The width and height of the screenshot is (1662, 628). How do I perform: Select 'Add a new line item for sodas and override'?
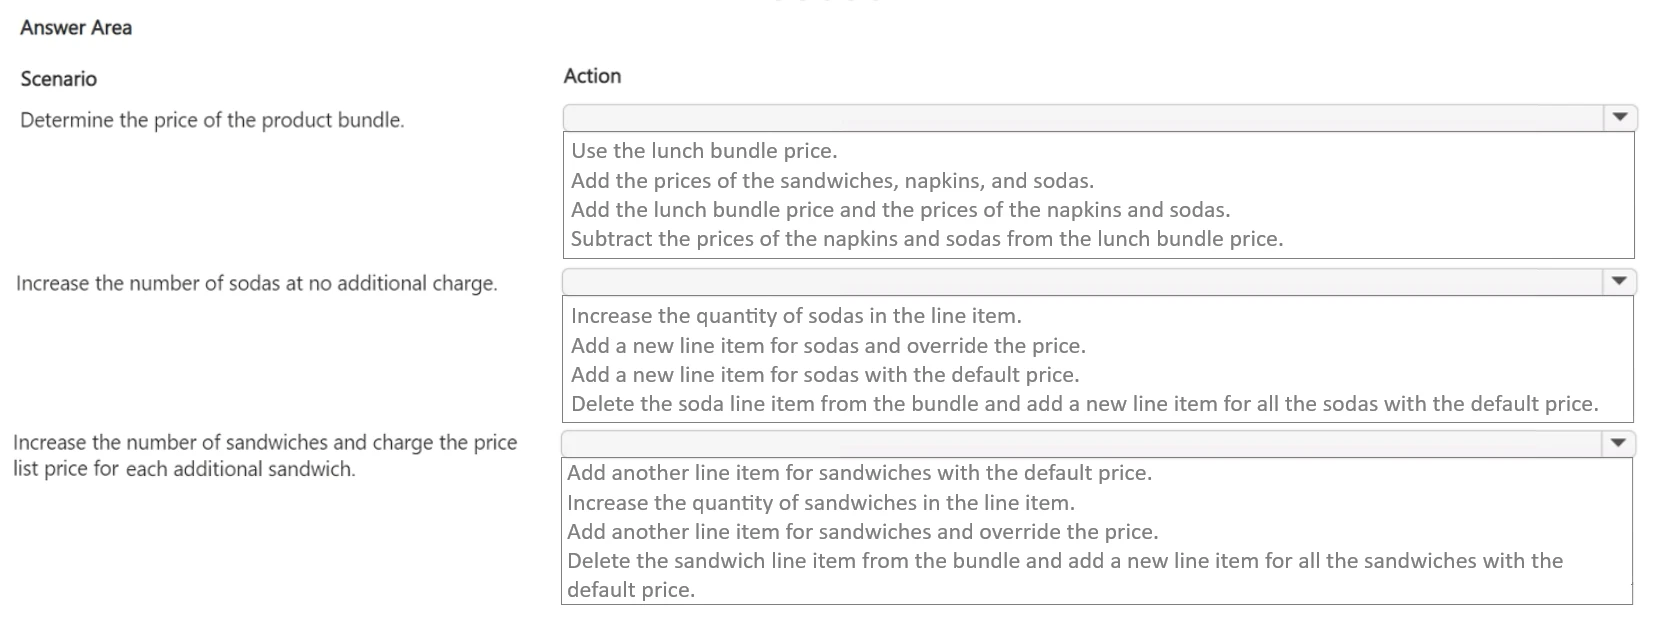tap(828, 346)
